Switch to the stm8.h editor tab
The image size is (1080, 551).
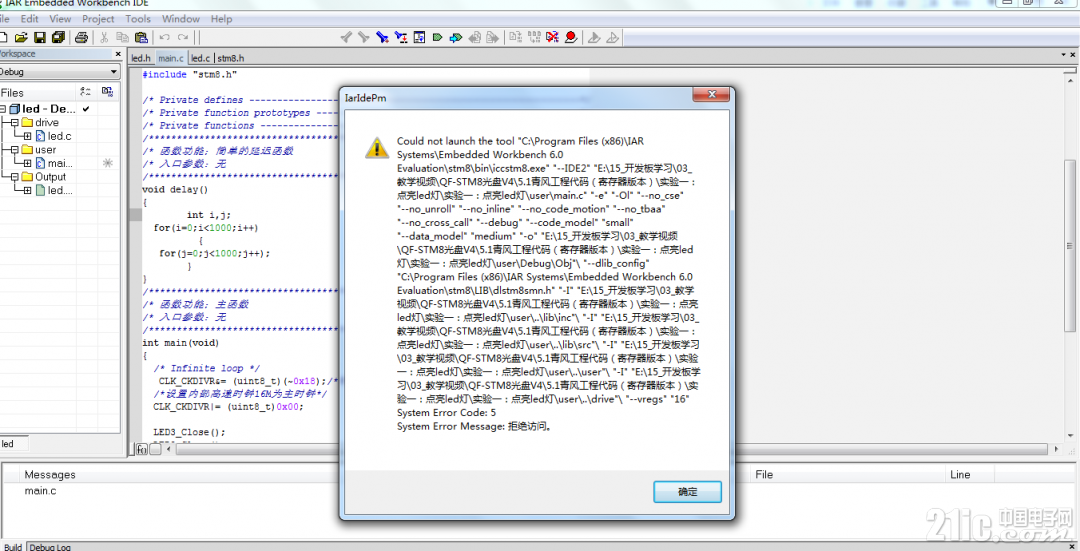[x=231, y=58]
